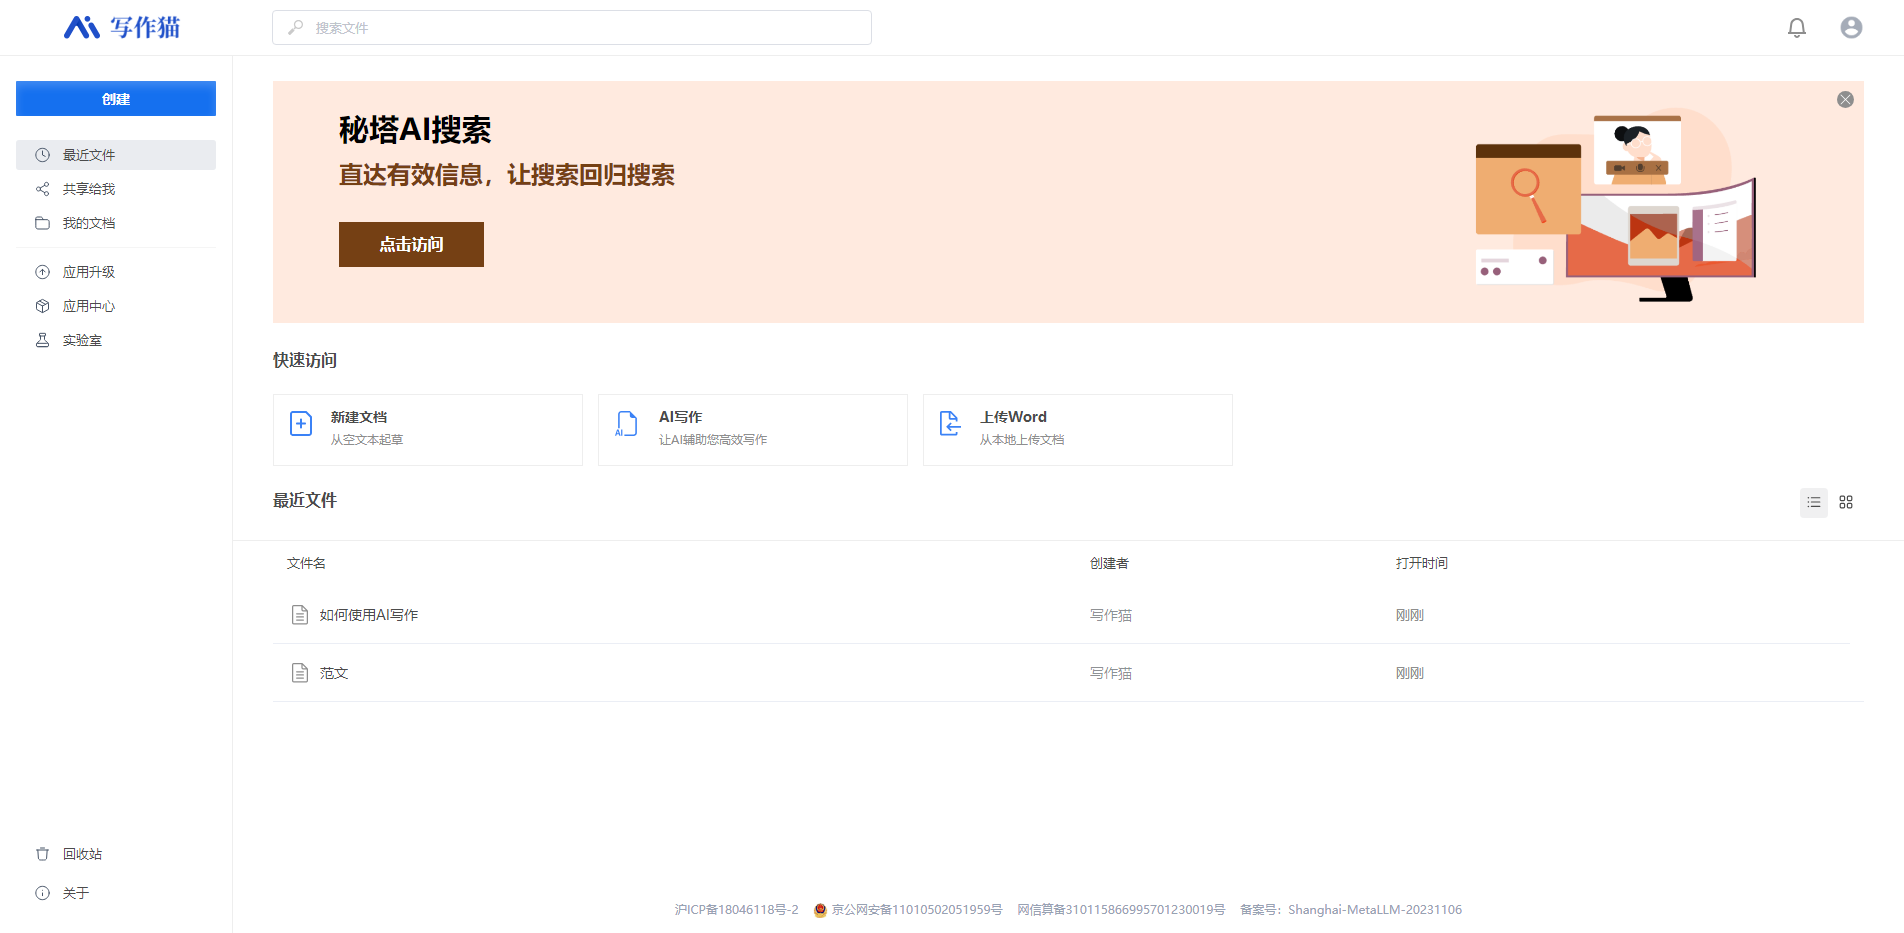Click the 点击访问 button

click(411, 244)
